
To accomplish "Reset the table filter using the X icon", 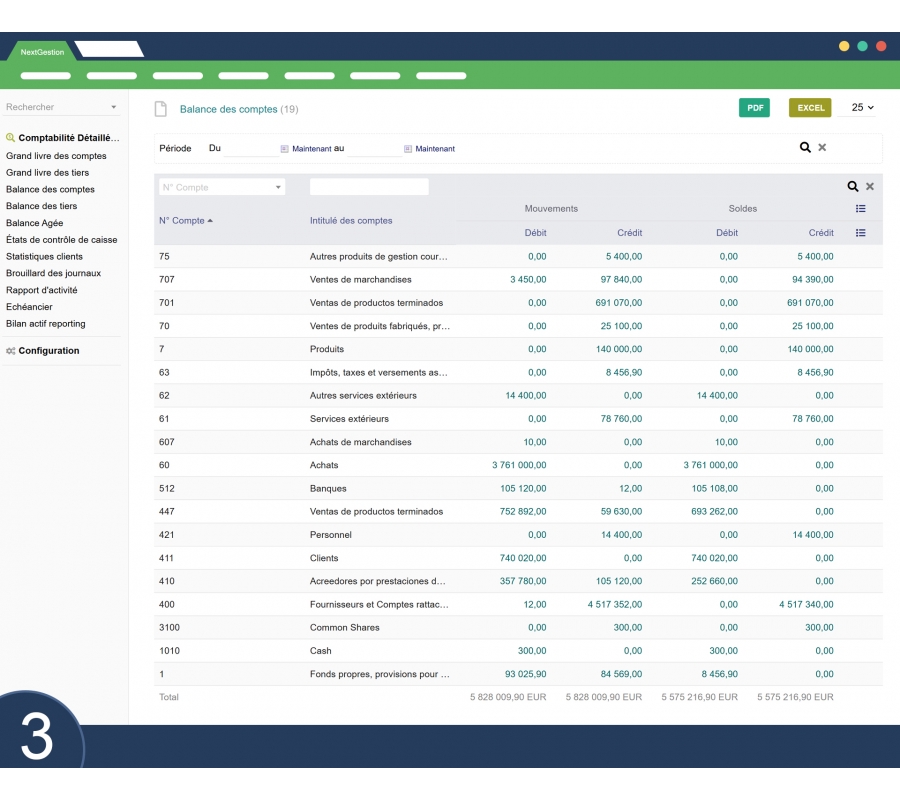I will click(x=870, y=187).
